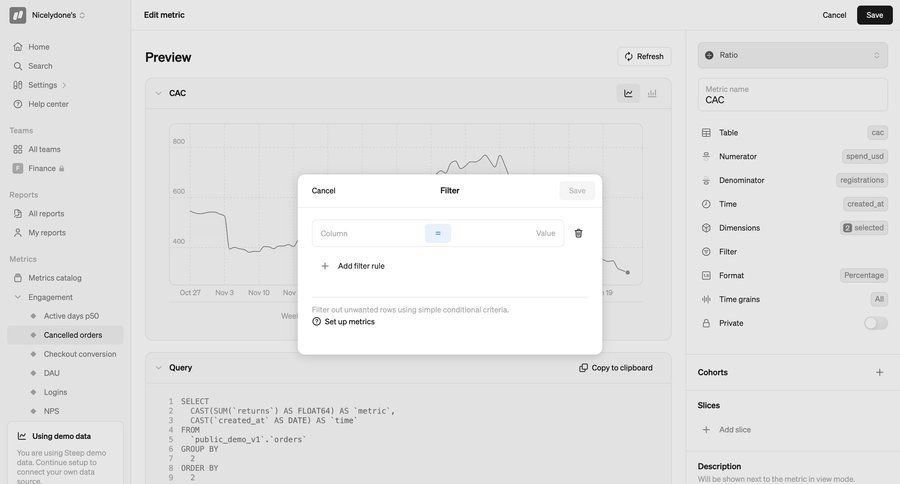Edit the Metric name field CAC
Image resolution: width=900 pixels, height=484 pixels.
click(792, 95)
